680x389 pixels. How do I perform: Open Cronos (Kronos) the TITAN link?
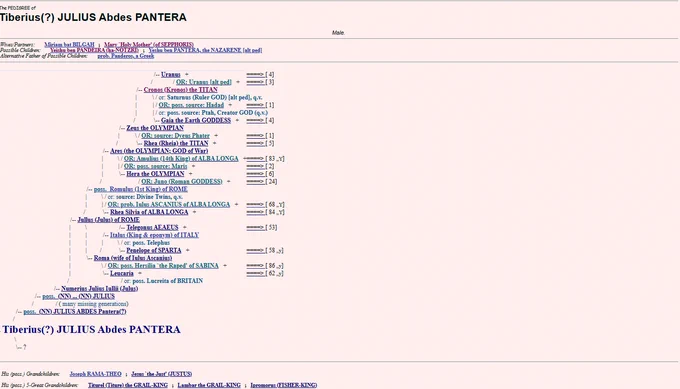coord(180,90)
